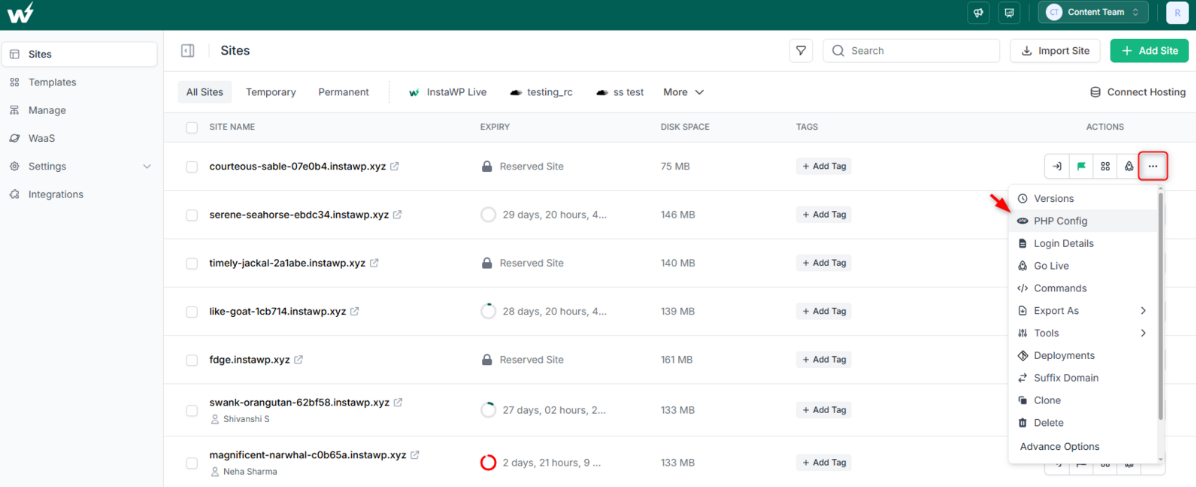Click the green flag icon for courteous-sable
Viewport: 1196px width, 487px height.
coord(1081,166)
